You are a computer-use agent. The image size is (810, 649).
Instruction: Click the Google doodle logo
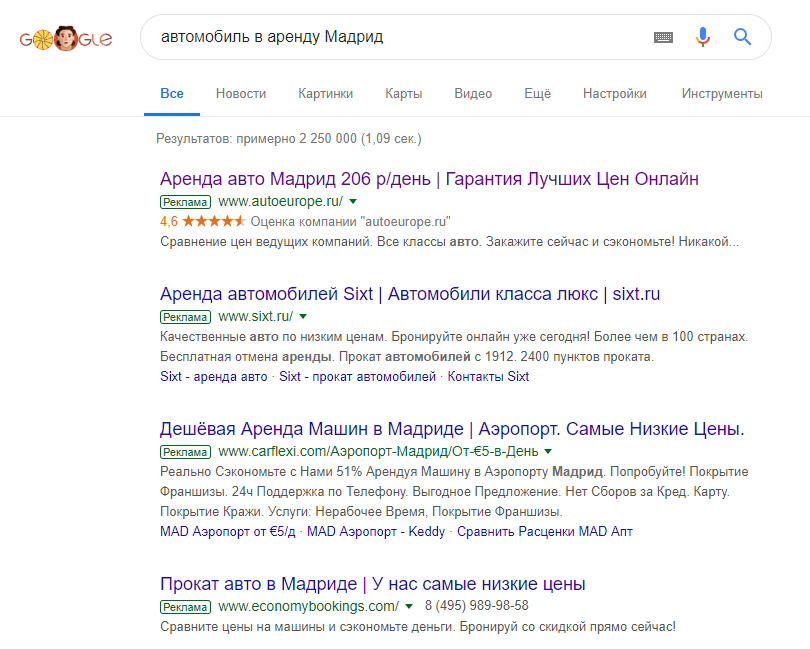[x=66, y=39]
